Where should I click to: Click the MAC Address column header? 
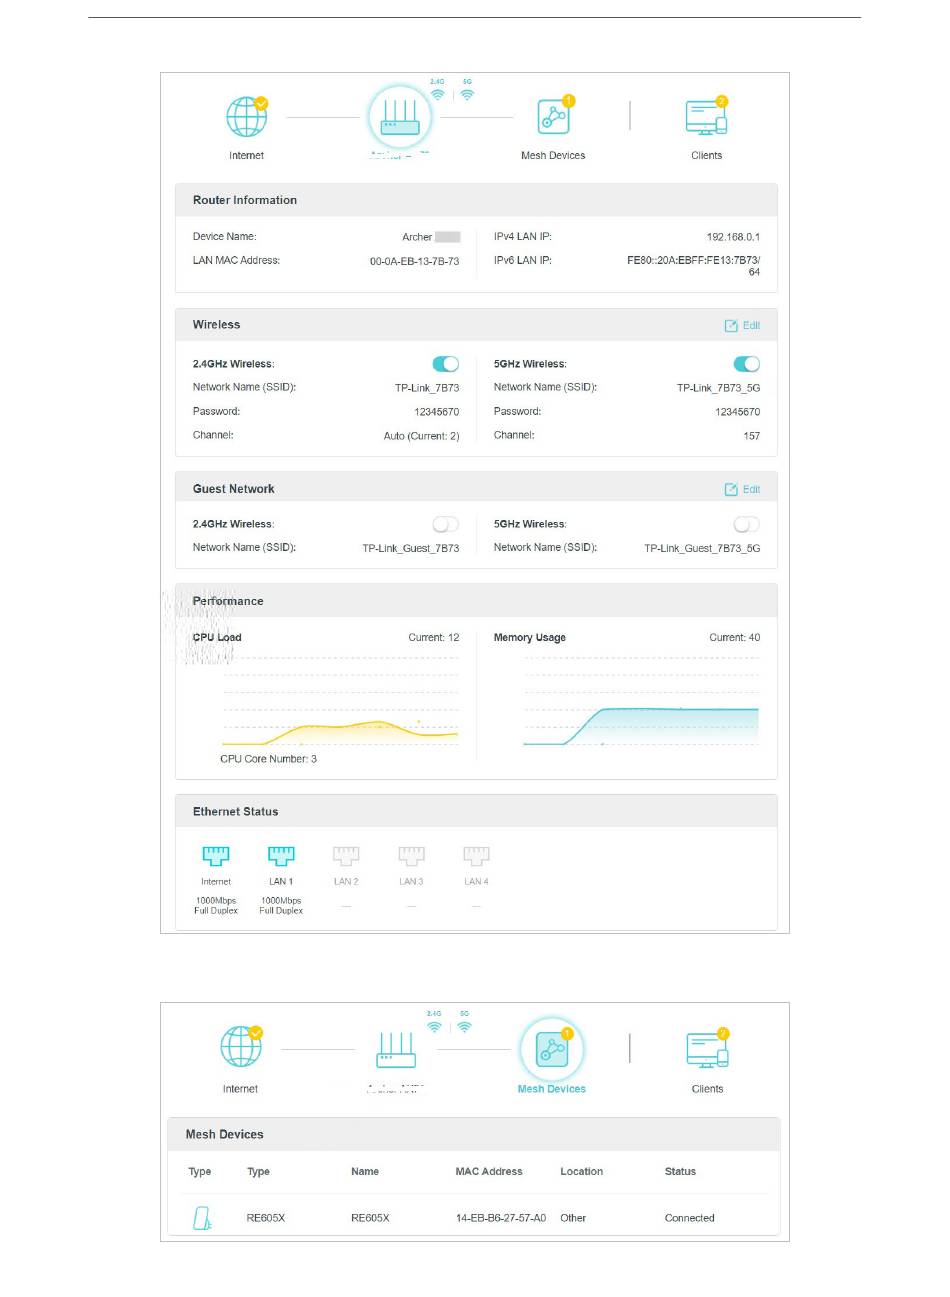[x=489, y=1172]
